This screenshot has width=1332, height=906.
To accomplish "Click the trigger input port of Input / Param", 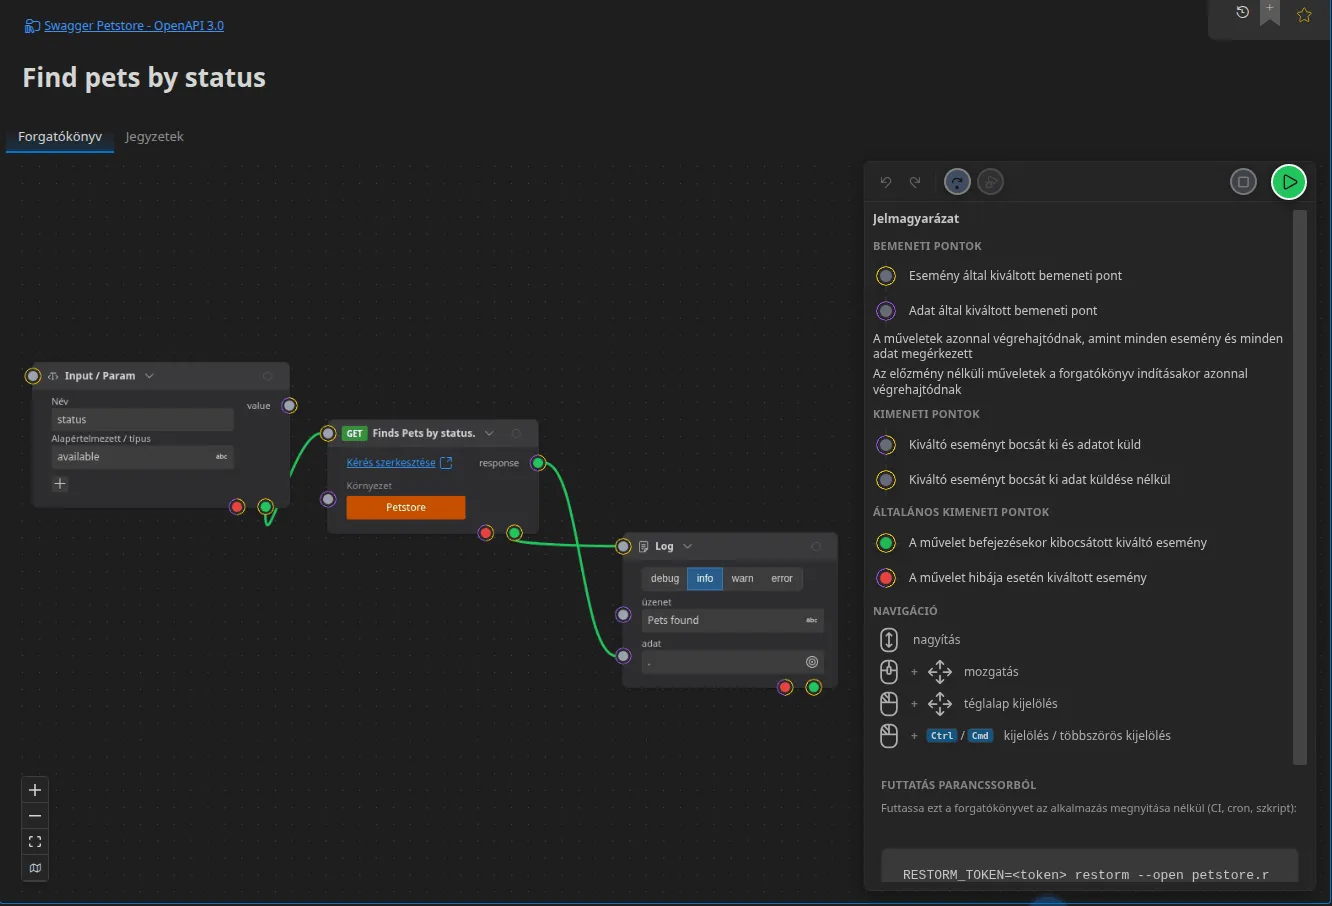I will pyautogui.click(x=33, y=376).
